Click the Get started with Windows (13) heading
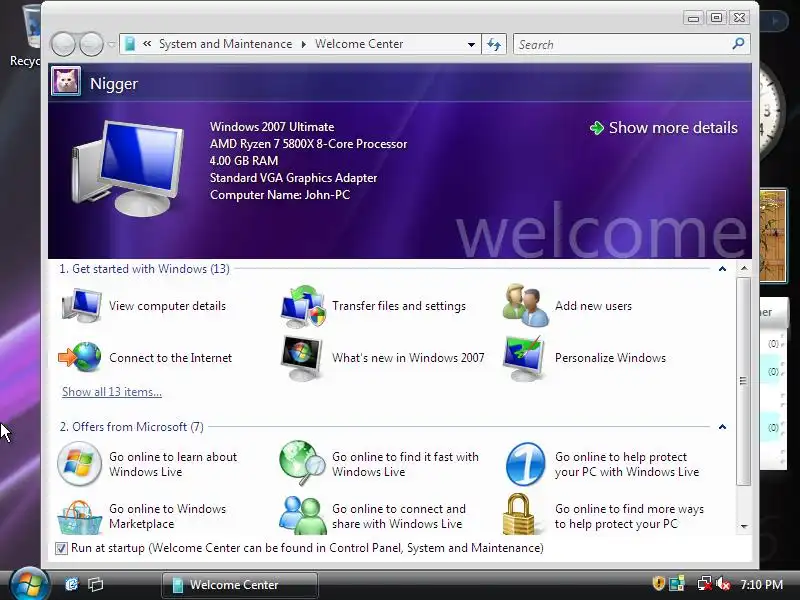Viewport: 800px width, 600px height. pos(144,269)
